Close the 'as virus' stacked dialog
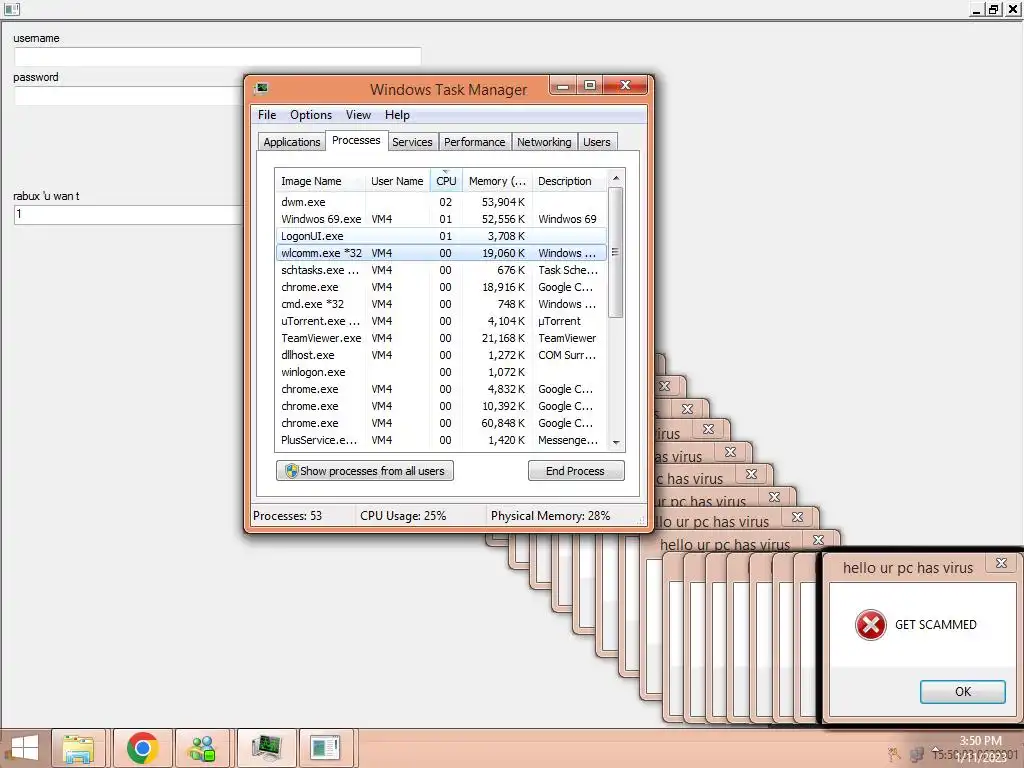The image size is (1024, 768). [x=731, y=452]
